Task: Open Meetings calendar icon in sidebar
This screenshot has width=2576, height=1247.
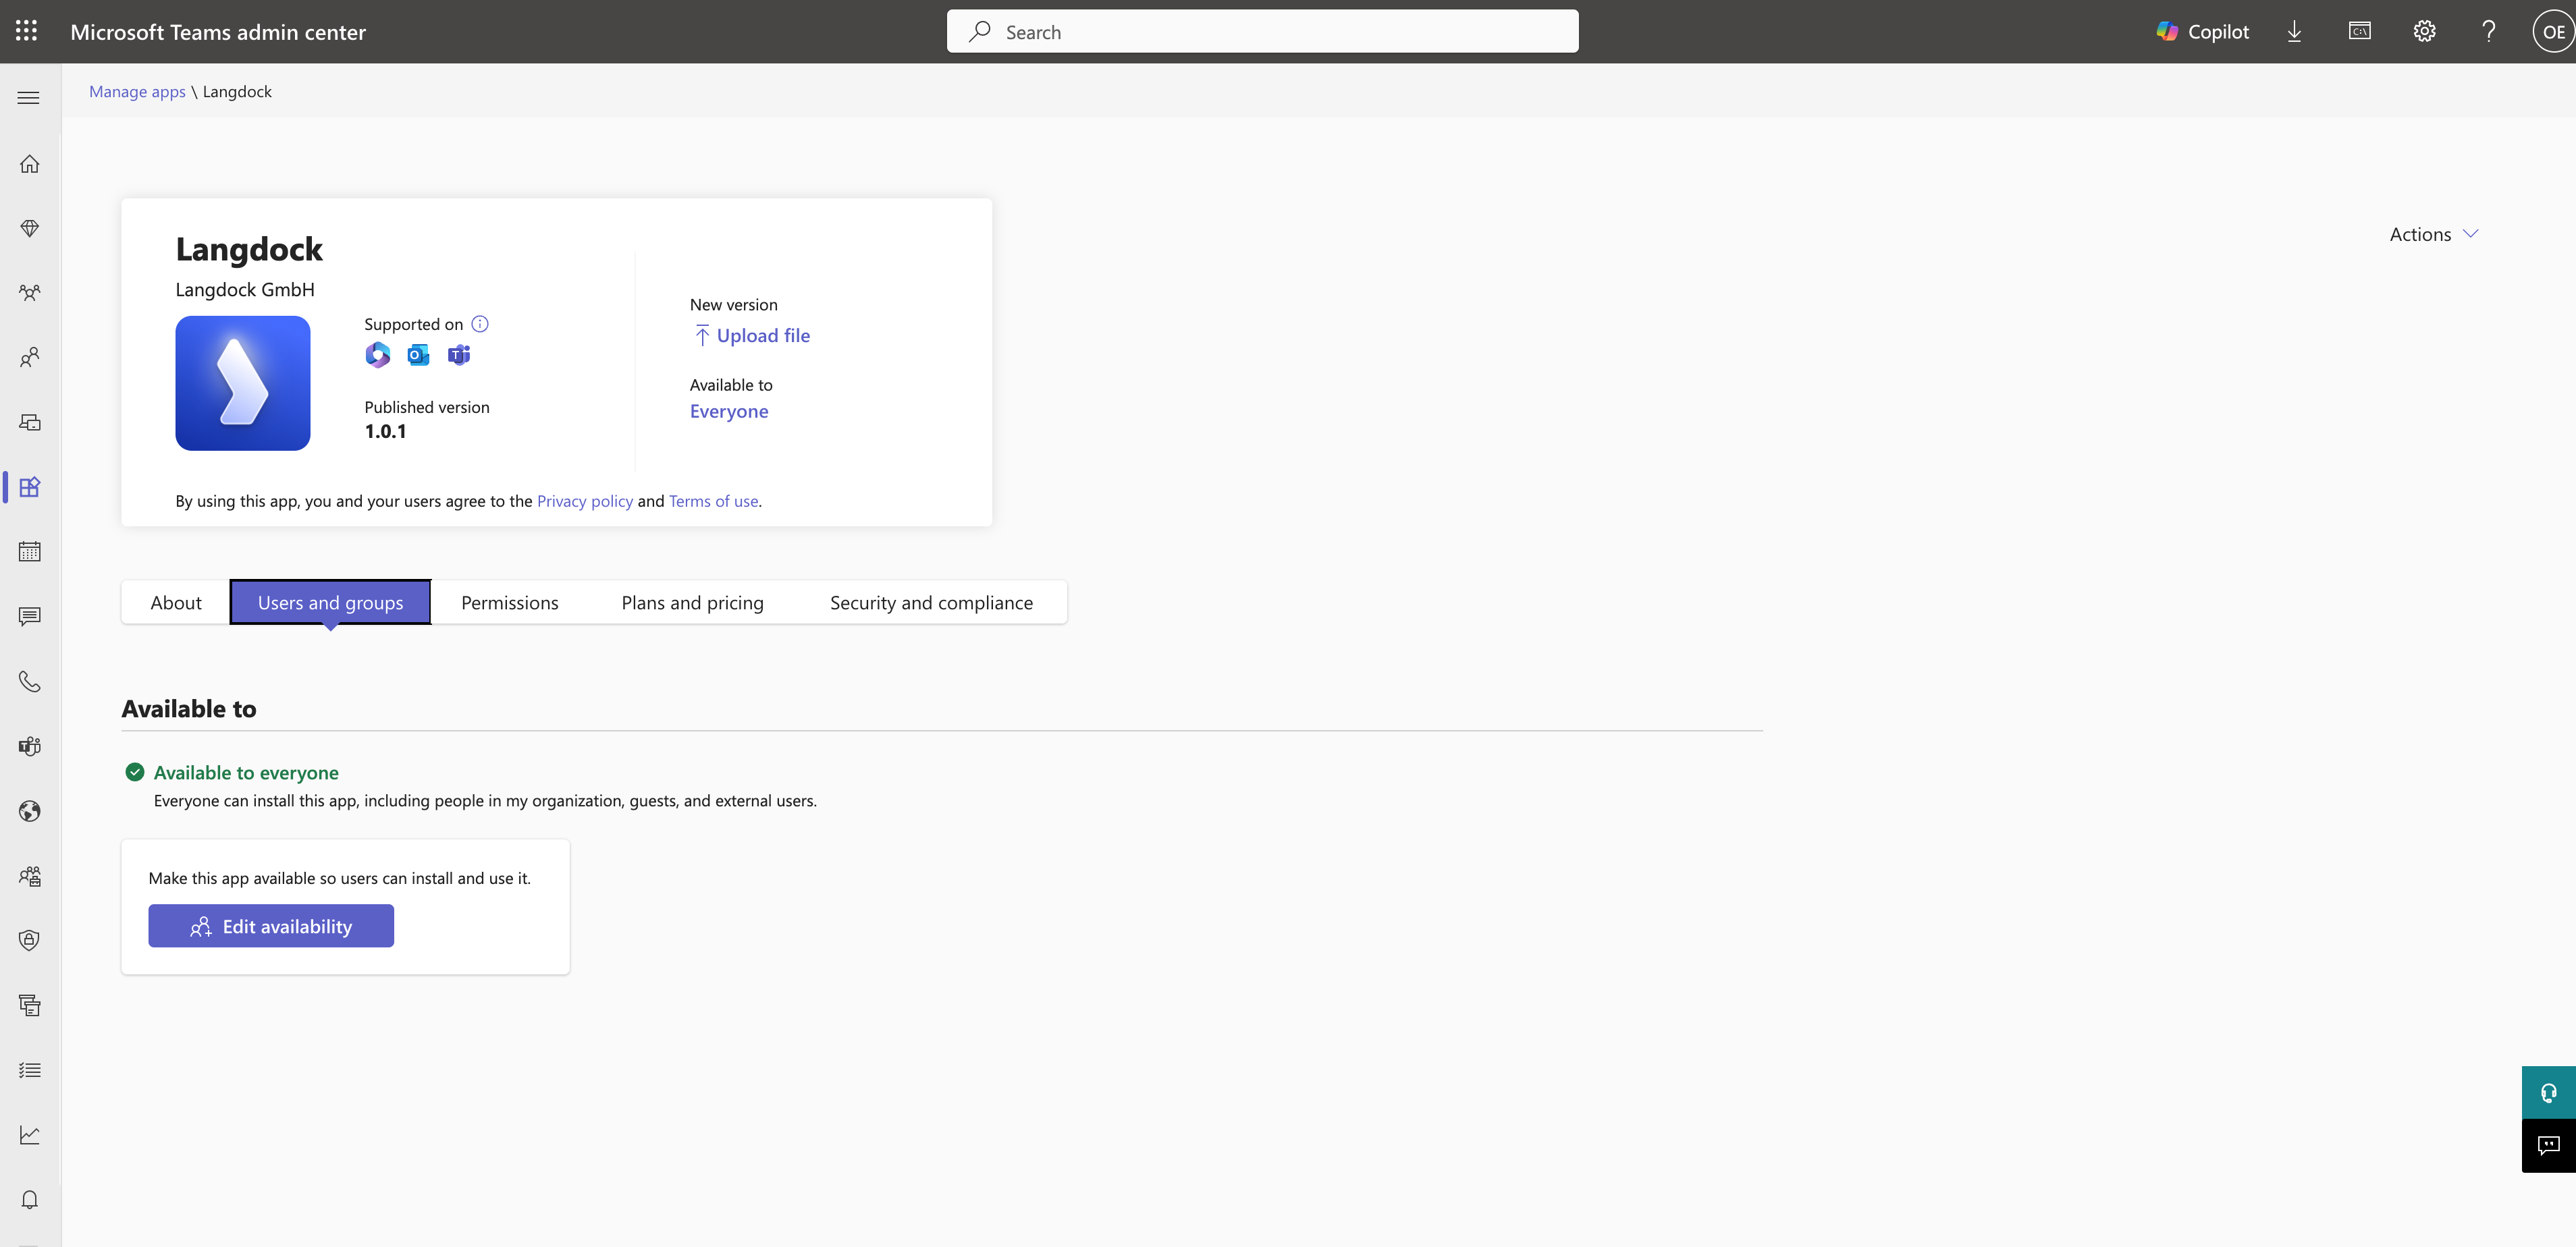Action: click(x=30, y=552)
